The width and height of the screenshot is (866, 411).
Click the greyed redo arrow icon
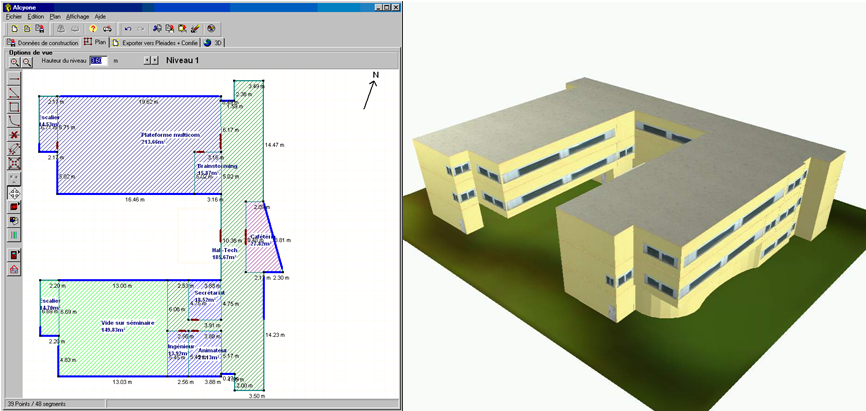(141, 29)
